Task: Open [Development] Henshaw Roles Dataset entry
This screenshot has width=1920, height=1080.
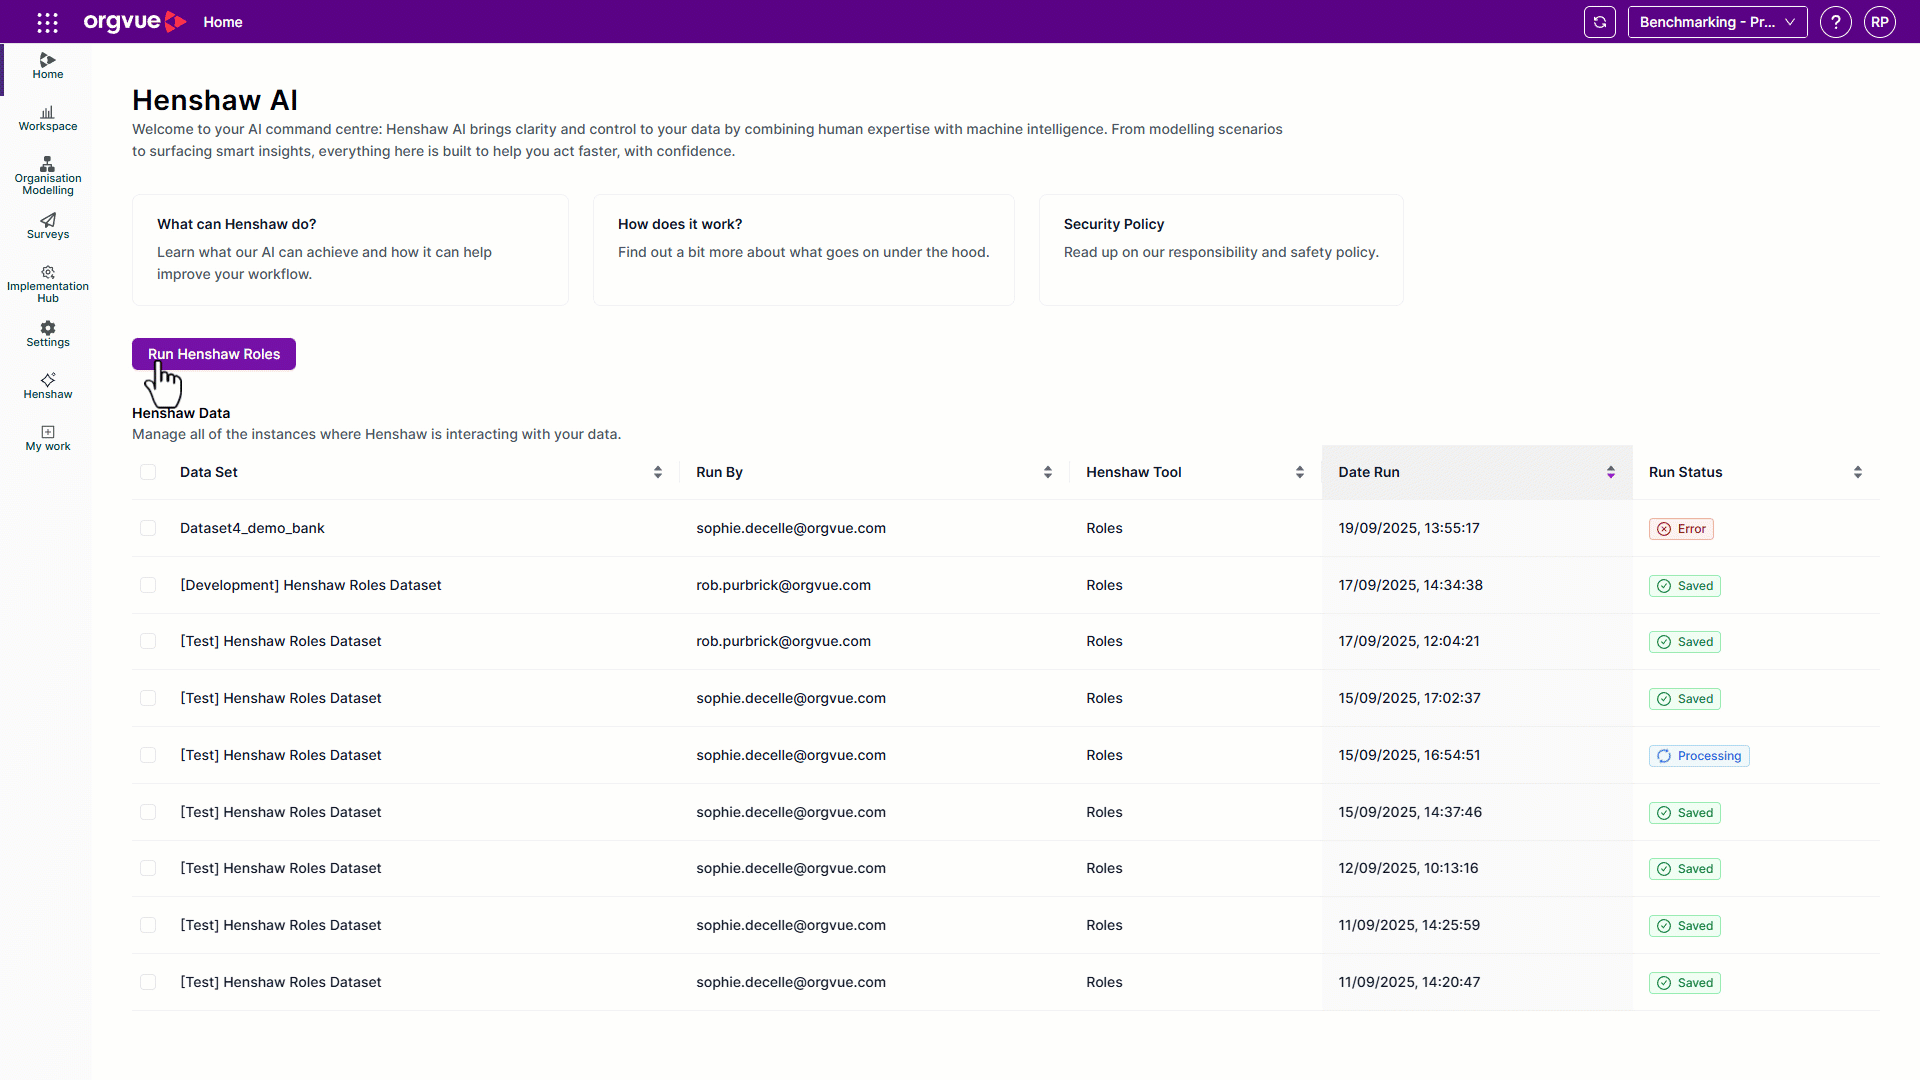Action: click(311, 585)
